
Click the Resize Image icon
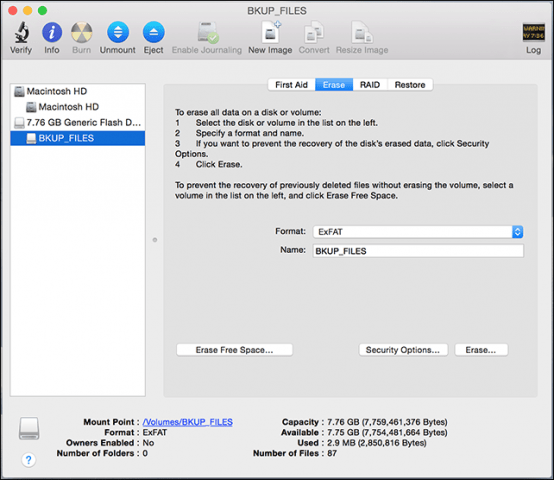click(x=362, y=32)
